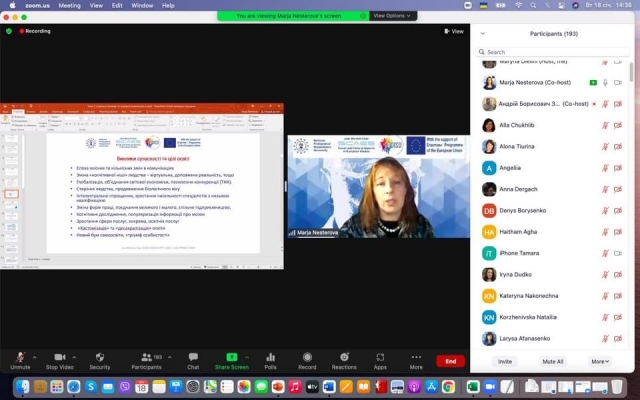The image size is (640, 400).
Task: Click the Record circle icon
Action: click(x=307, y=357)
